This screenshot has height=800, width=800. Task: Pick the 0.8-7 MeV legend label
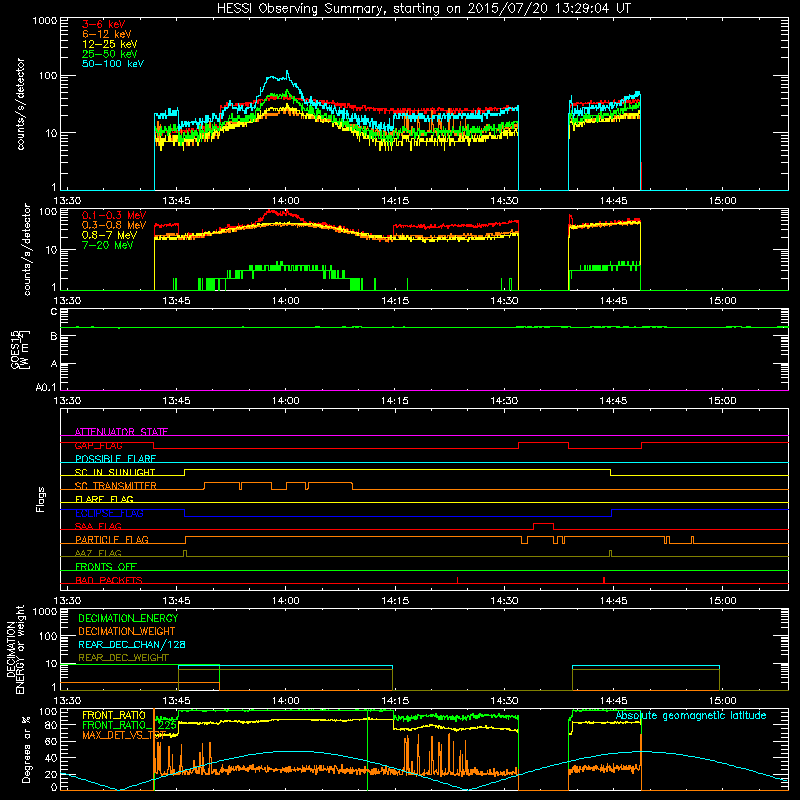(x=109, y=235)
